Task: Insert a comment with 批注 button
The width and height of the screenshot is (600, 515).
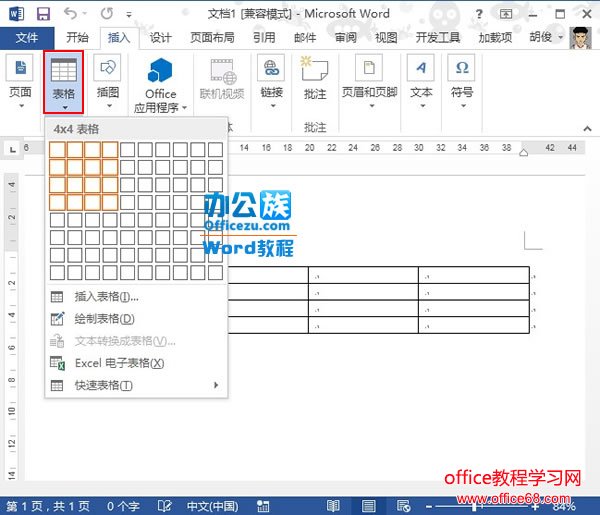Action: (x=315, y=78)
